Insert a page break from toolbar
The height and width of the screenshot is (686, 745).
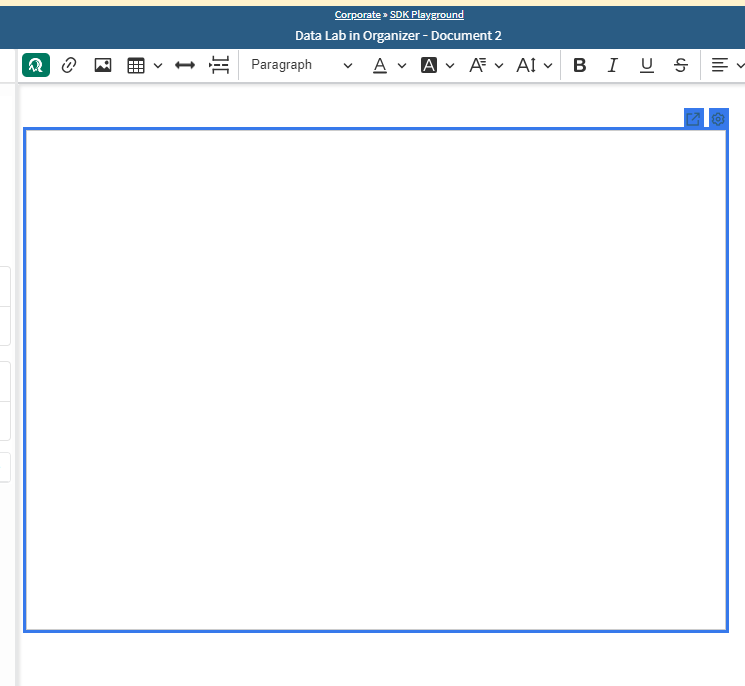[219, 65]
